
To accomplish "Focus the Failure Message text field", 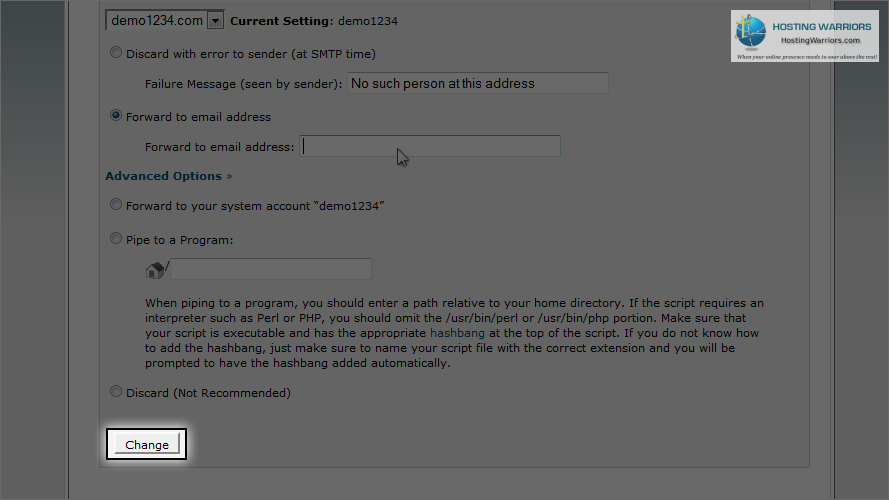I will (477, 83).
